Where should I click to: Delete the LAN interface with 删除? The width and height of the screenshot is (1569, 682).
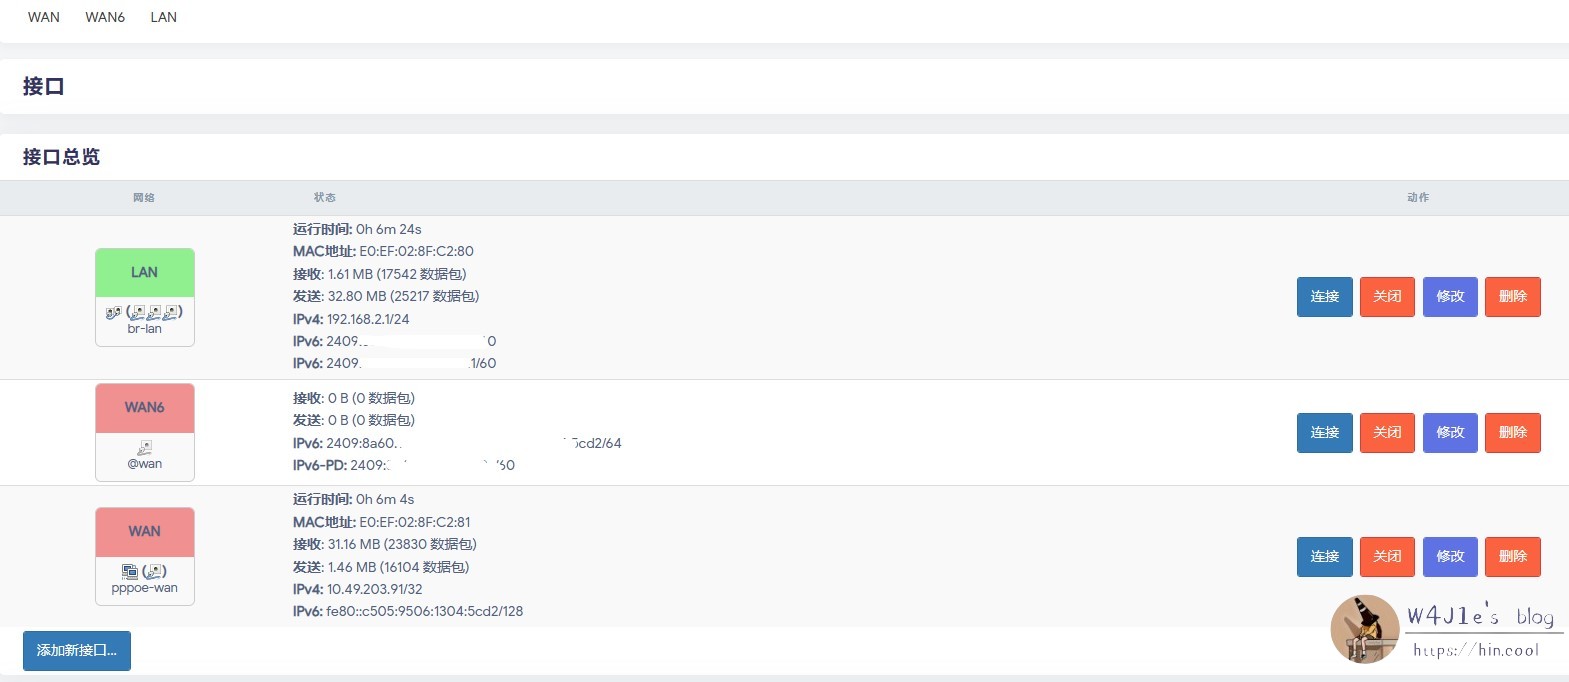(1512, 297)
